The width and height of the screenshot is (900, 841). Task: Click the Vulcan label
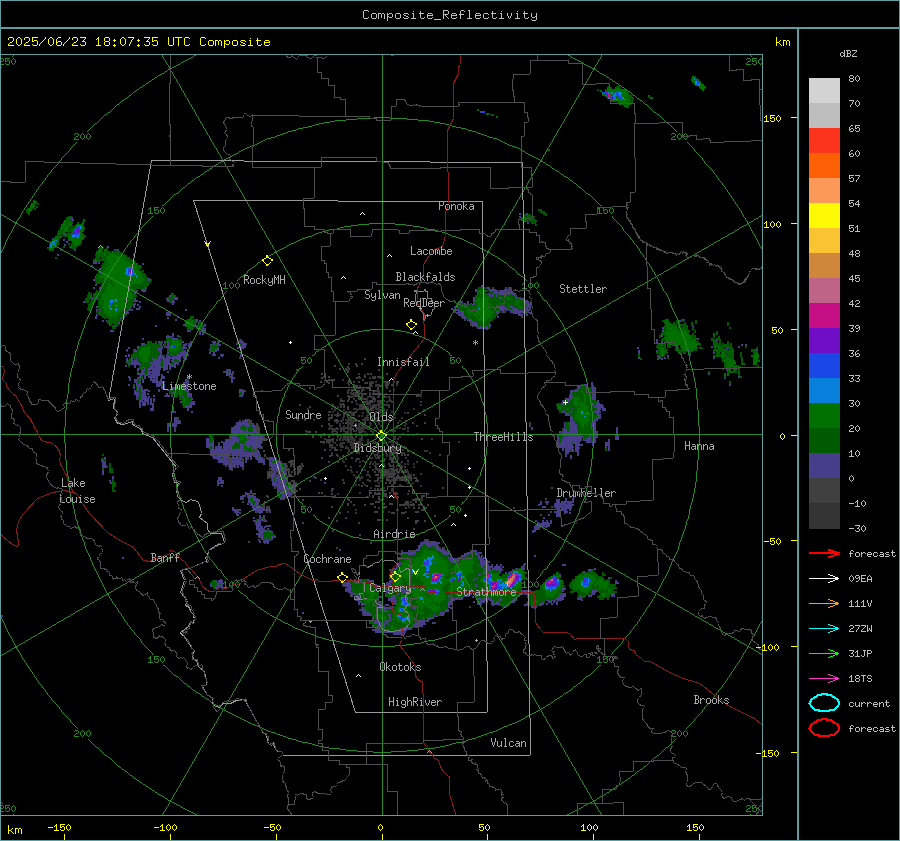508,743
